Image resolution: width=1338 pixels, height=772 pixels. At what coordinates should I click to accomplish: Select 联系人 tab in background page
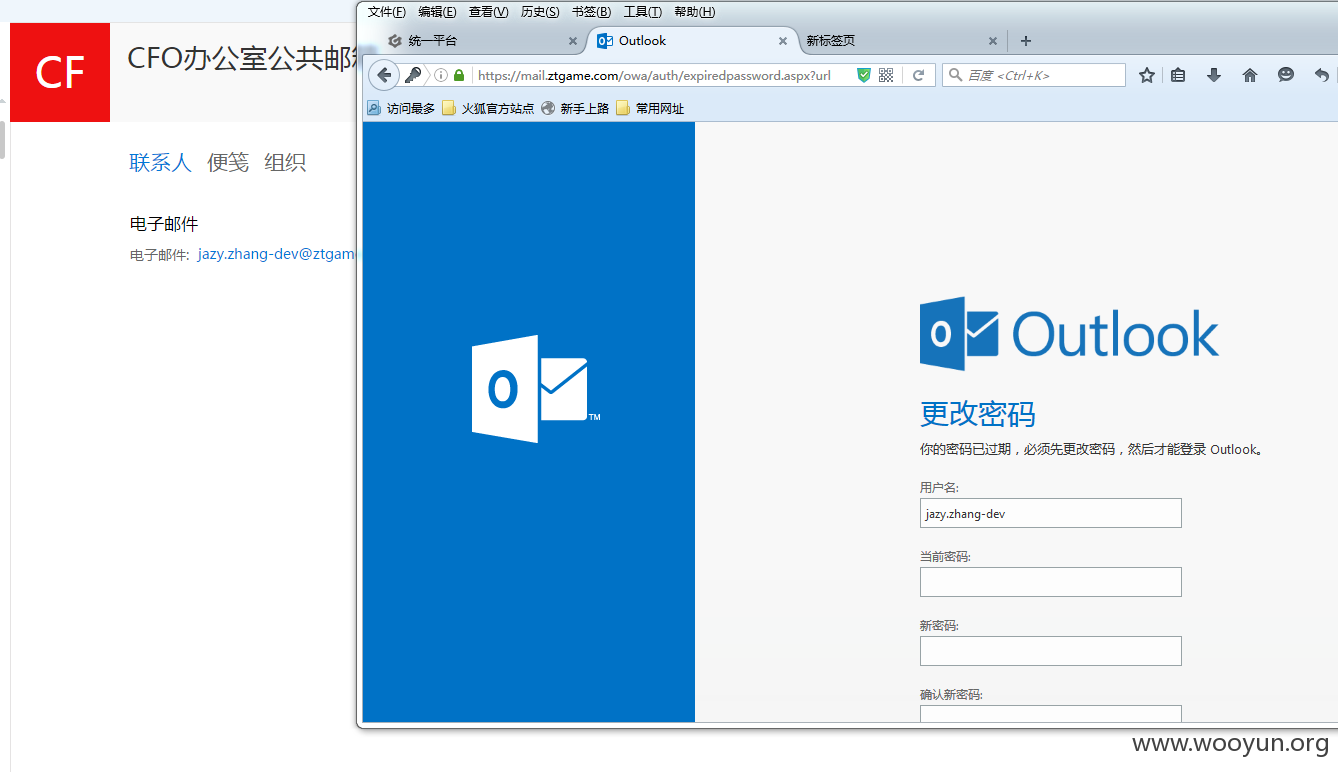coord(160,162)
